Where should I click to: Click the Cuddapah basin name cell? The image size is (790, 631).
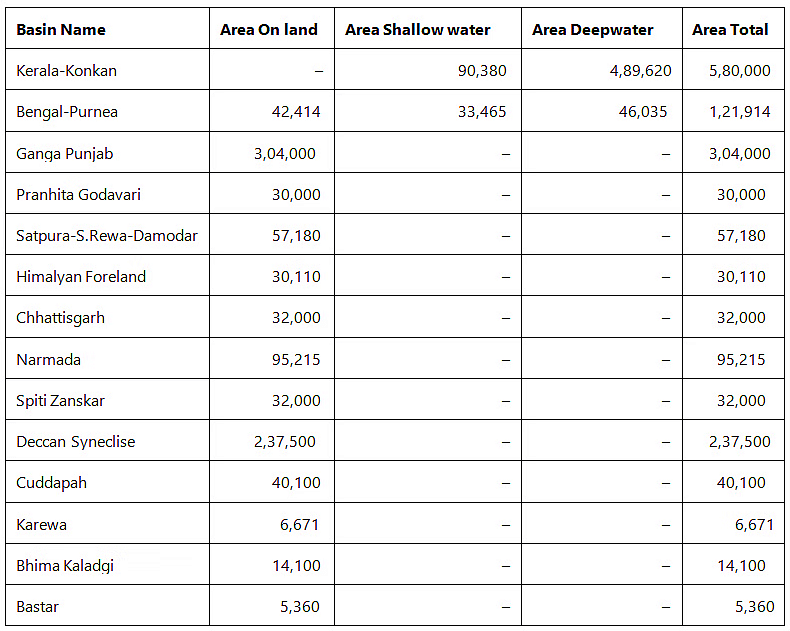[x=52, y=483]
